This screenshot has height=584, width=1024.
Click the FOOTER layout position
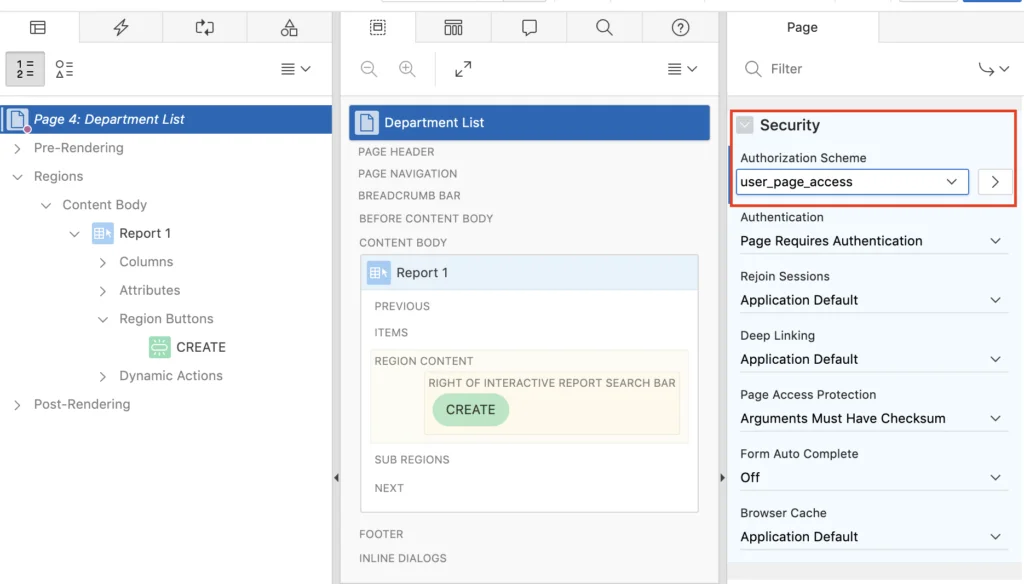tap(381, 534)
